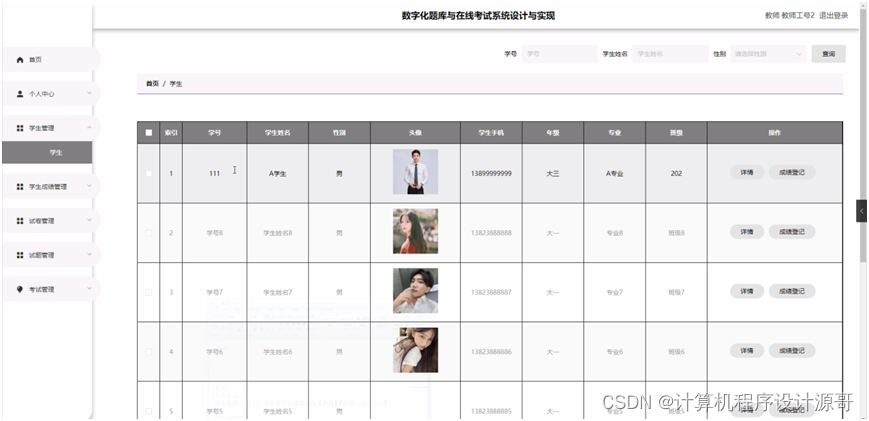869x421 pixels.
Task: Click phone number 13823888886
Action: click(x=491, y=352)
